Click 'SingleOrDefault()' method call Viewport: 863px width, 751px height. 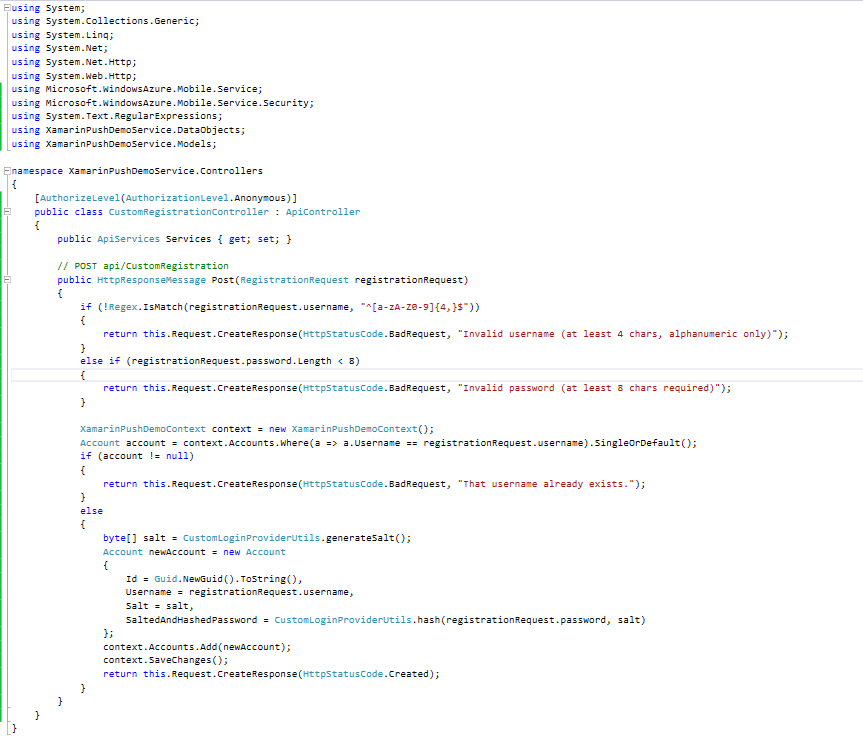click(x=642, y=443)
